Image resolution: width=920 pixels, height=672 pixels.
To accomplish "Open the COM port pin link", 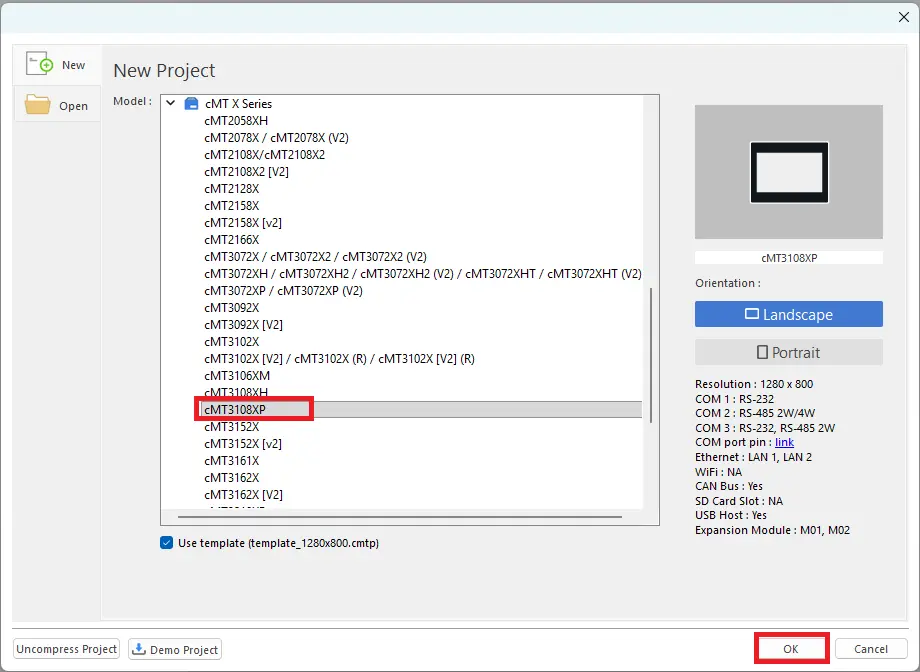I will 784,442.
